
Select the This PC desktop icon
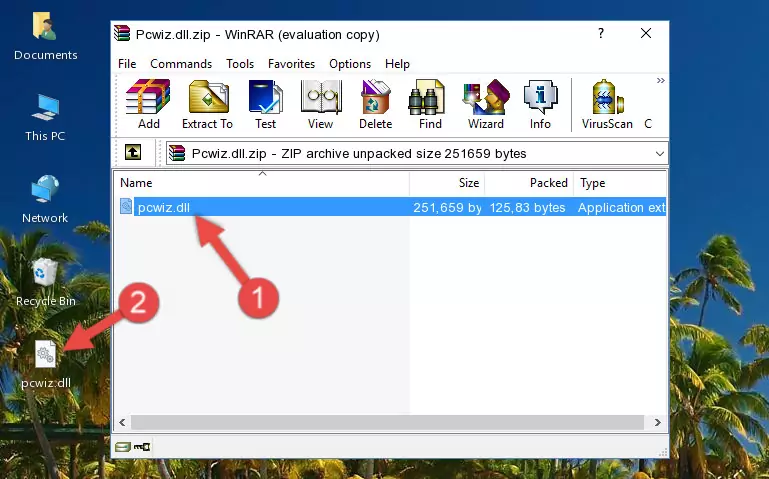[x=45, y=118]
